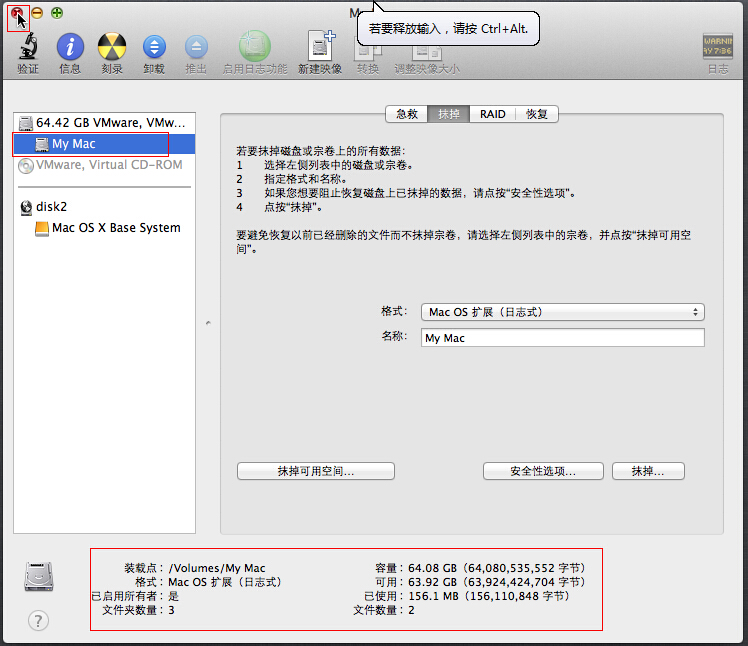Screen dimensions: 748x646
Task: Click the mount point /Volumes/My Mac text
Action: click(x=217, y=568)
